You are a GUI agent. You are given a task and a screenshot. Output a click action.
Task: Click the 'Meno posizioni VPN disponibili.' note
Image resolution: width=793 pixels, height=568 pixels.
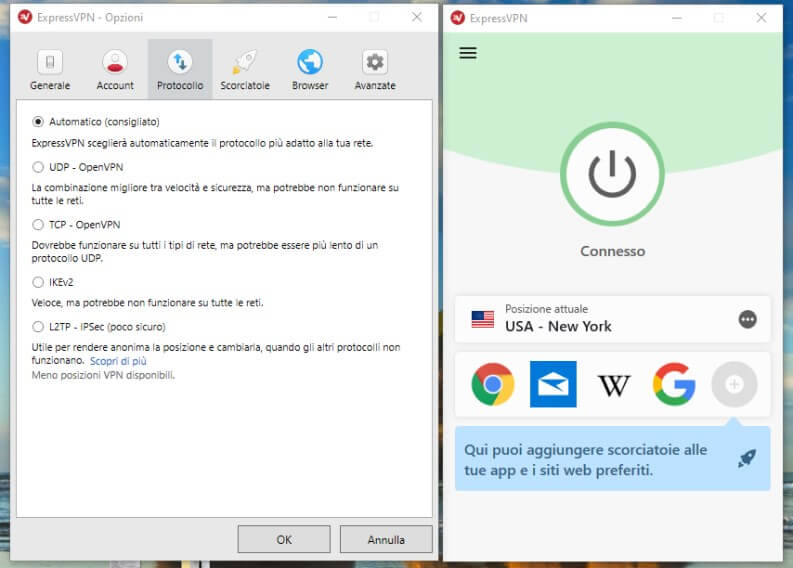click(x=103, y=375)
